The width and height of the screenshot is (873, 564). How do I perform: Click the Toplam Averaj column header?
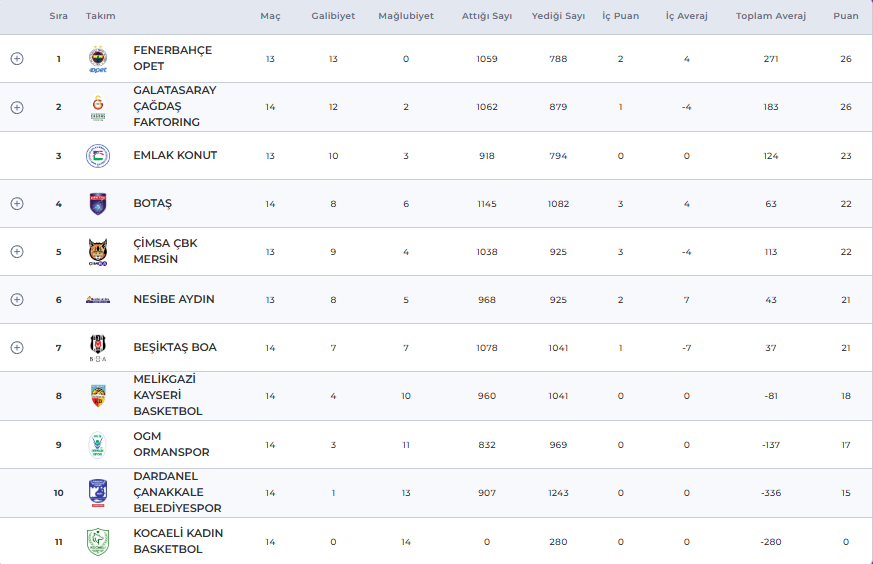coord(770,17)
